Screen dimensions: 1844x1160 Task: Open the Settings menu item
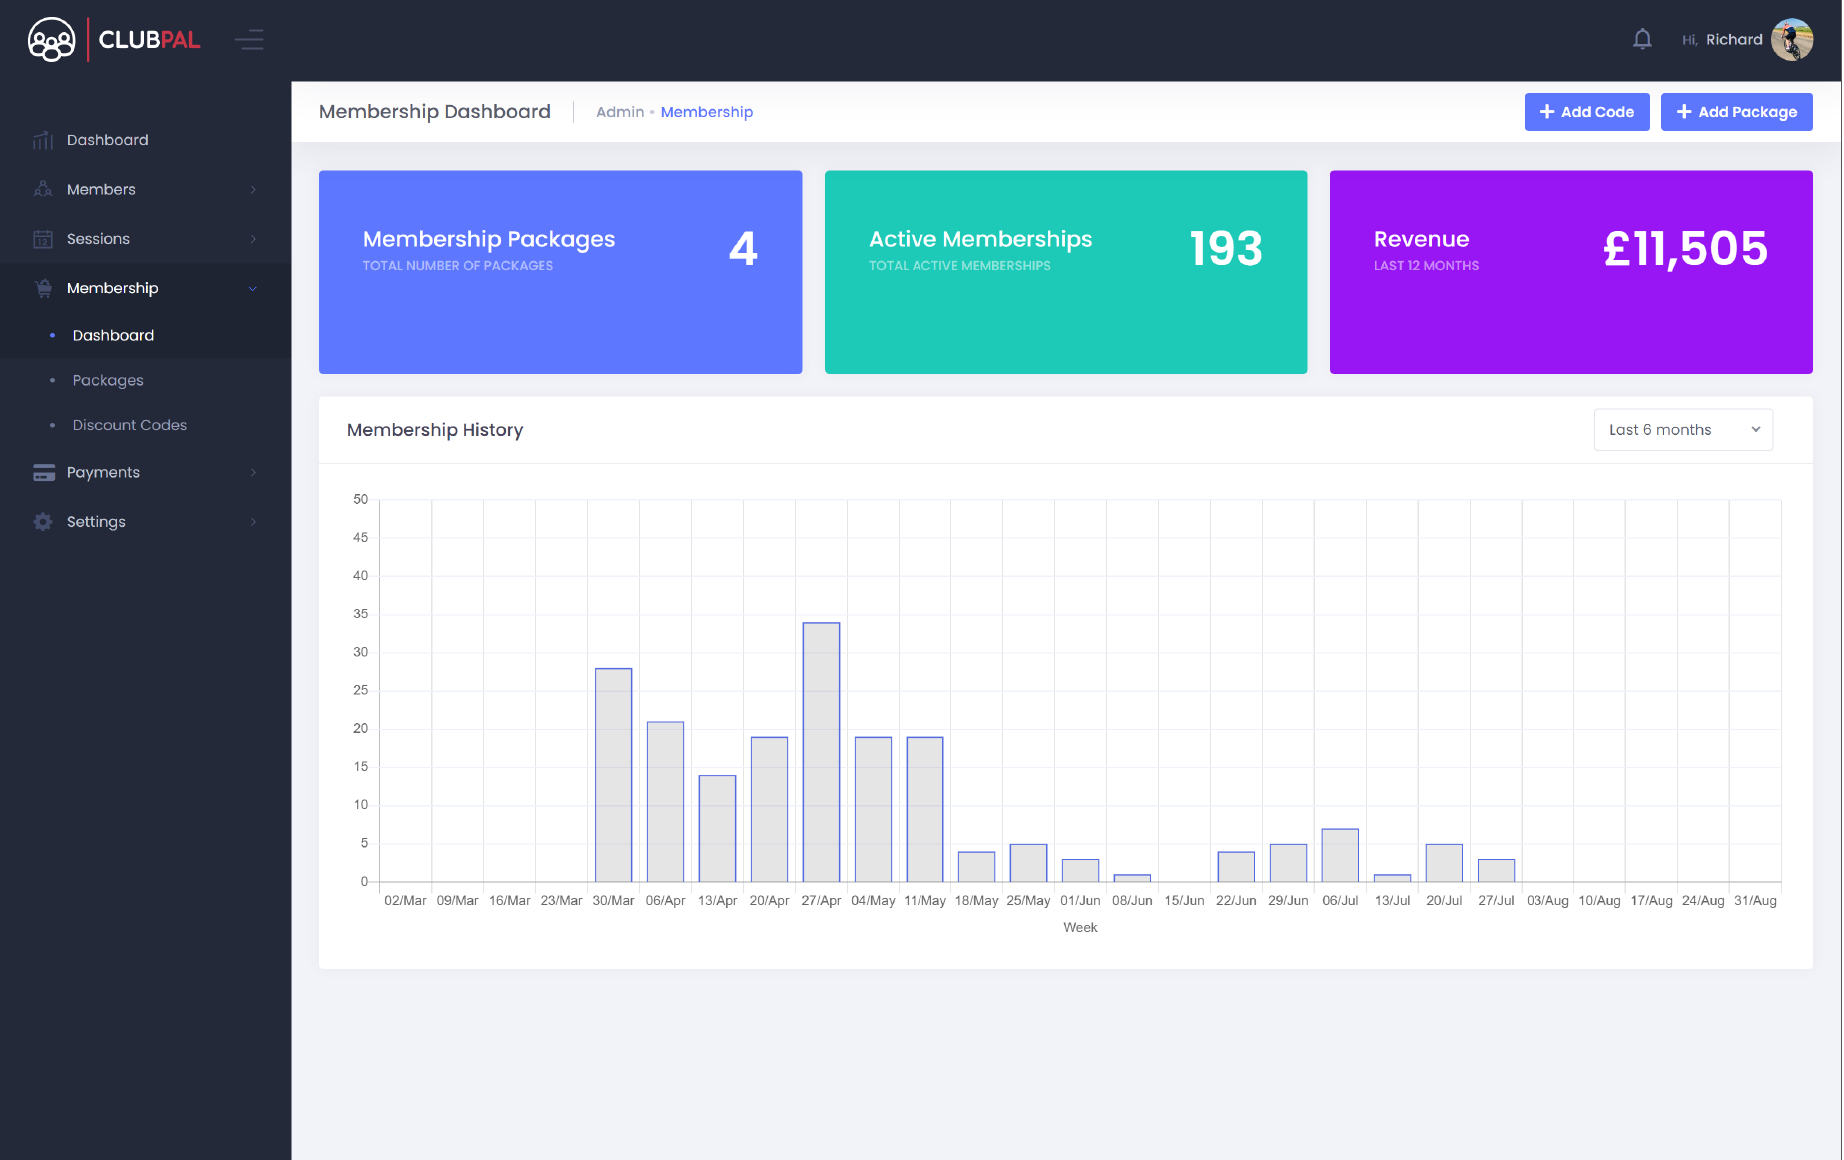[x=145, y=522]
